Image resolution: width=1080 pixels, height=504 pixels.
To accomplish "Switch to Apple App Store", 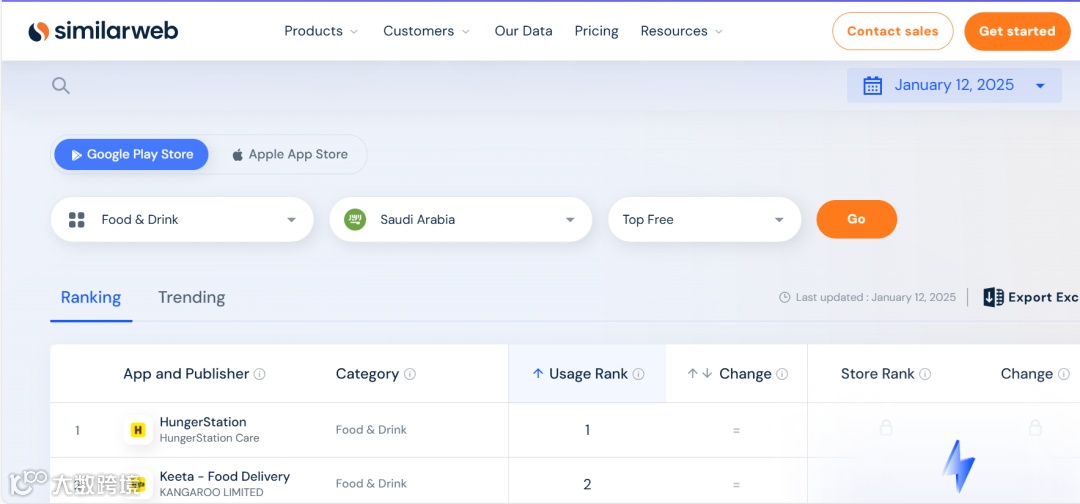I will 289,154.
